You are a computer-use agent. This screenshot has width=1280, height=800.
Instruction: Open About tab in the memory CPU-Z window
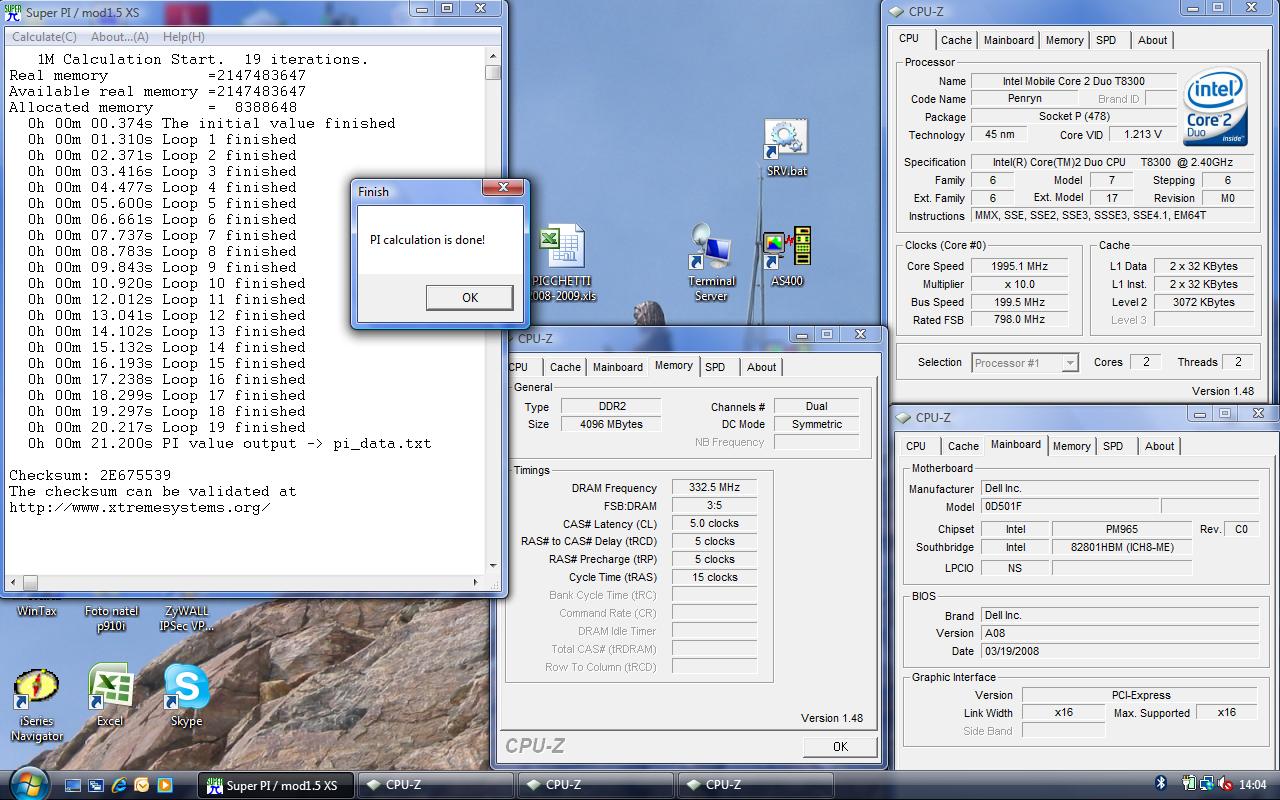761,367
